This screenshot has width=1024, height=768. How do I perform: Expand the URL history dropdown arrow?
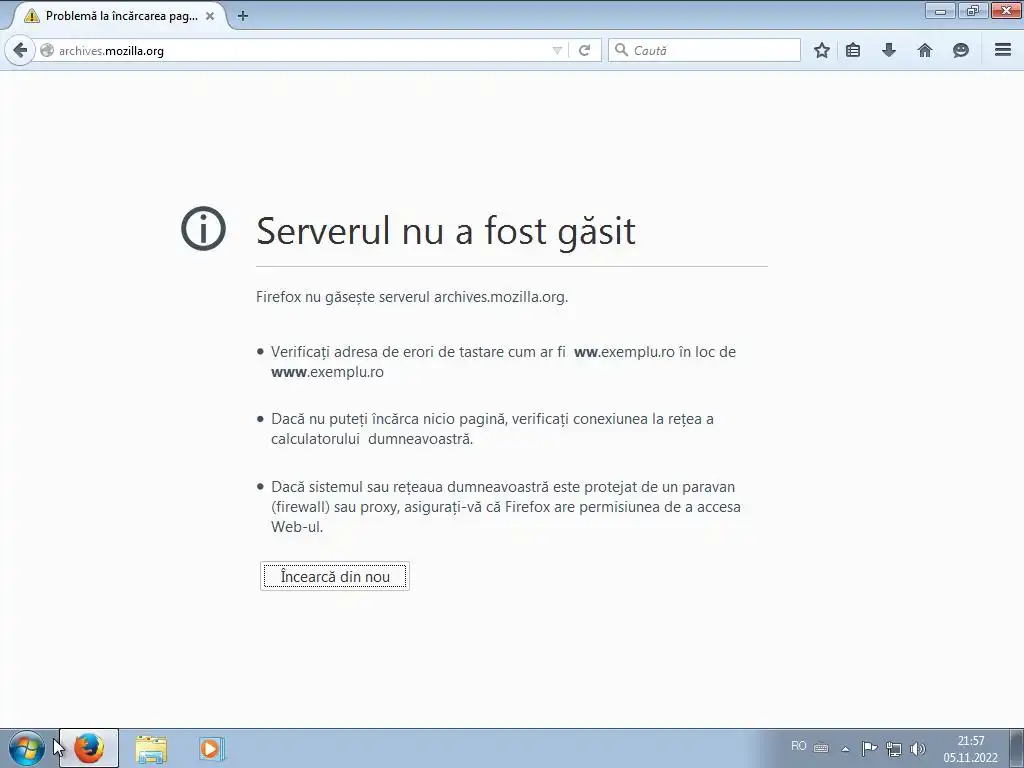(x=557, y=50)
